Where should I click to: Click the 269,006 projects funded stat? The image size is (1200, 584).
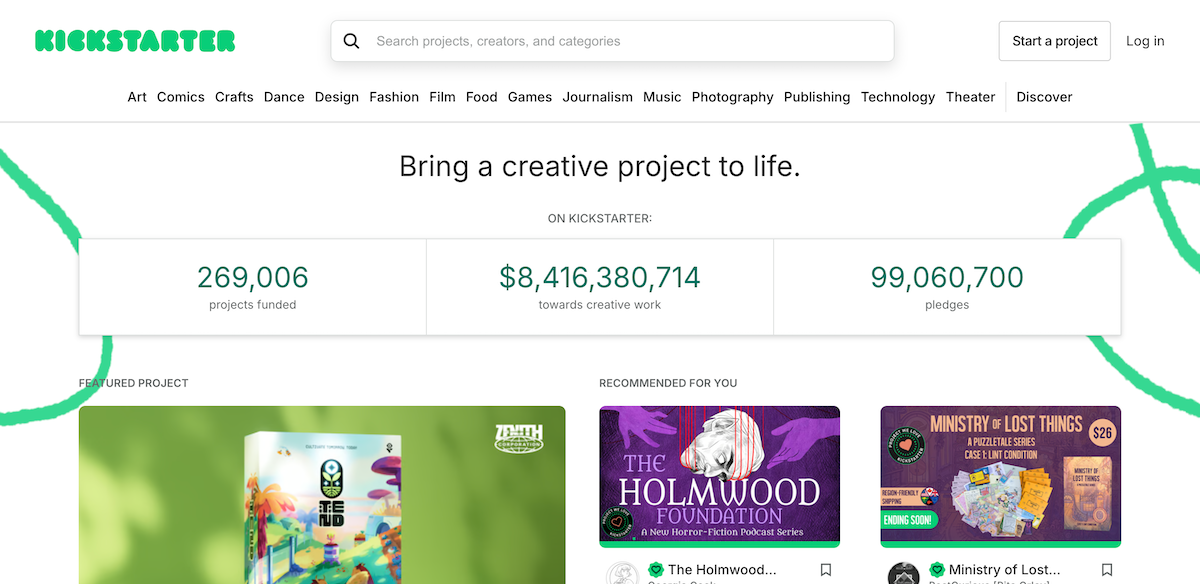(253, 286)
